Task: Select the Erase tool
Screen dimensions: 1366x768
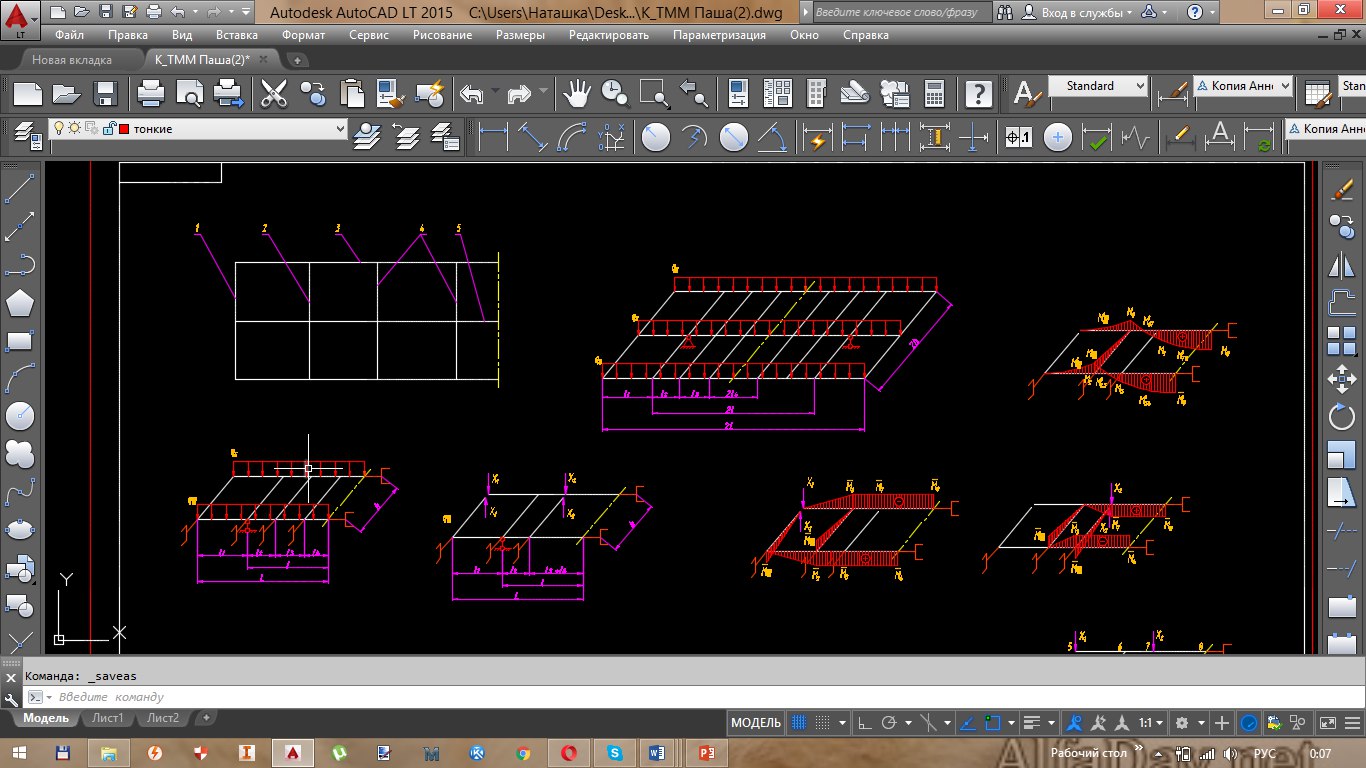Action: 1341,189
